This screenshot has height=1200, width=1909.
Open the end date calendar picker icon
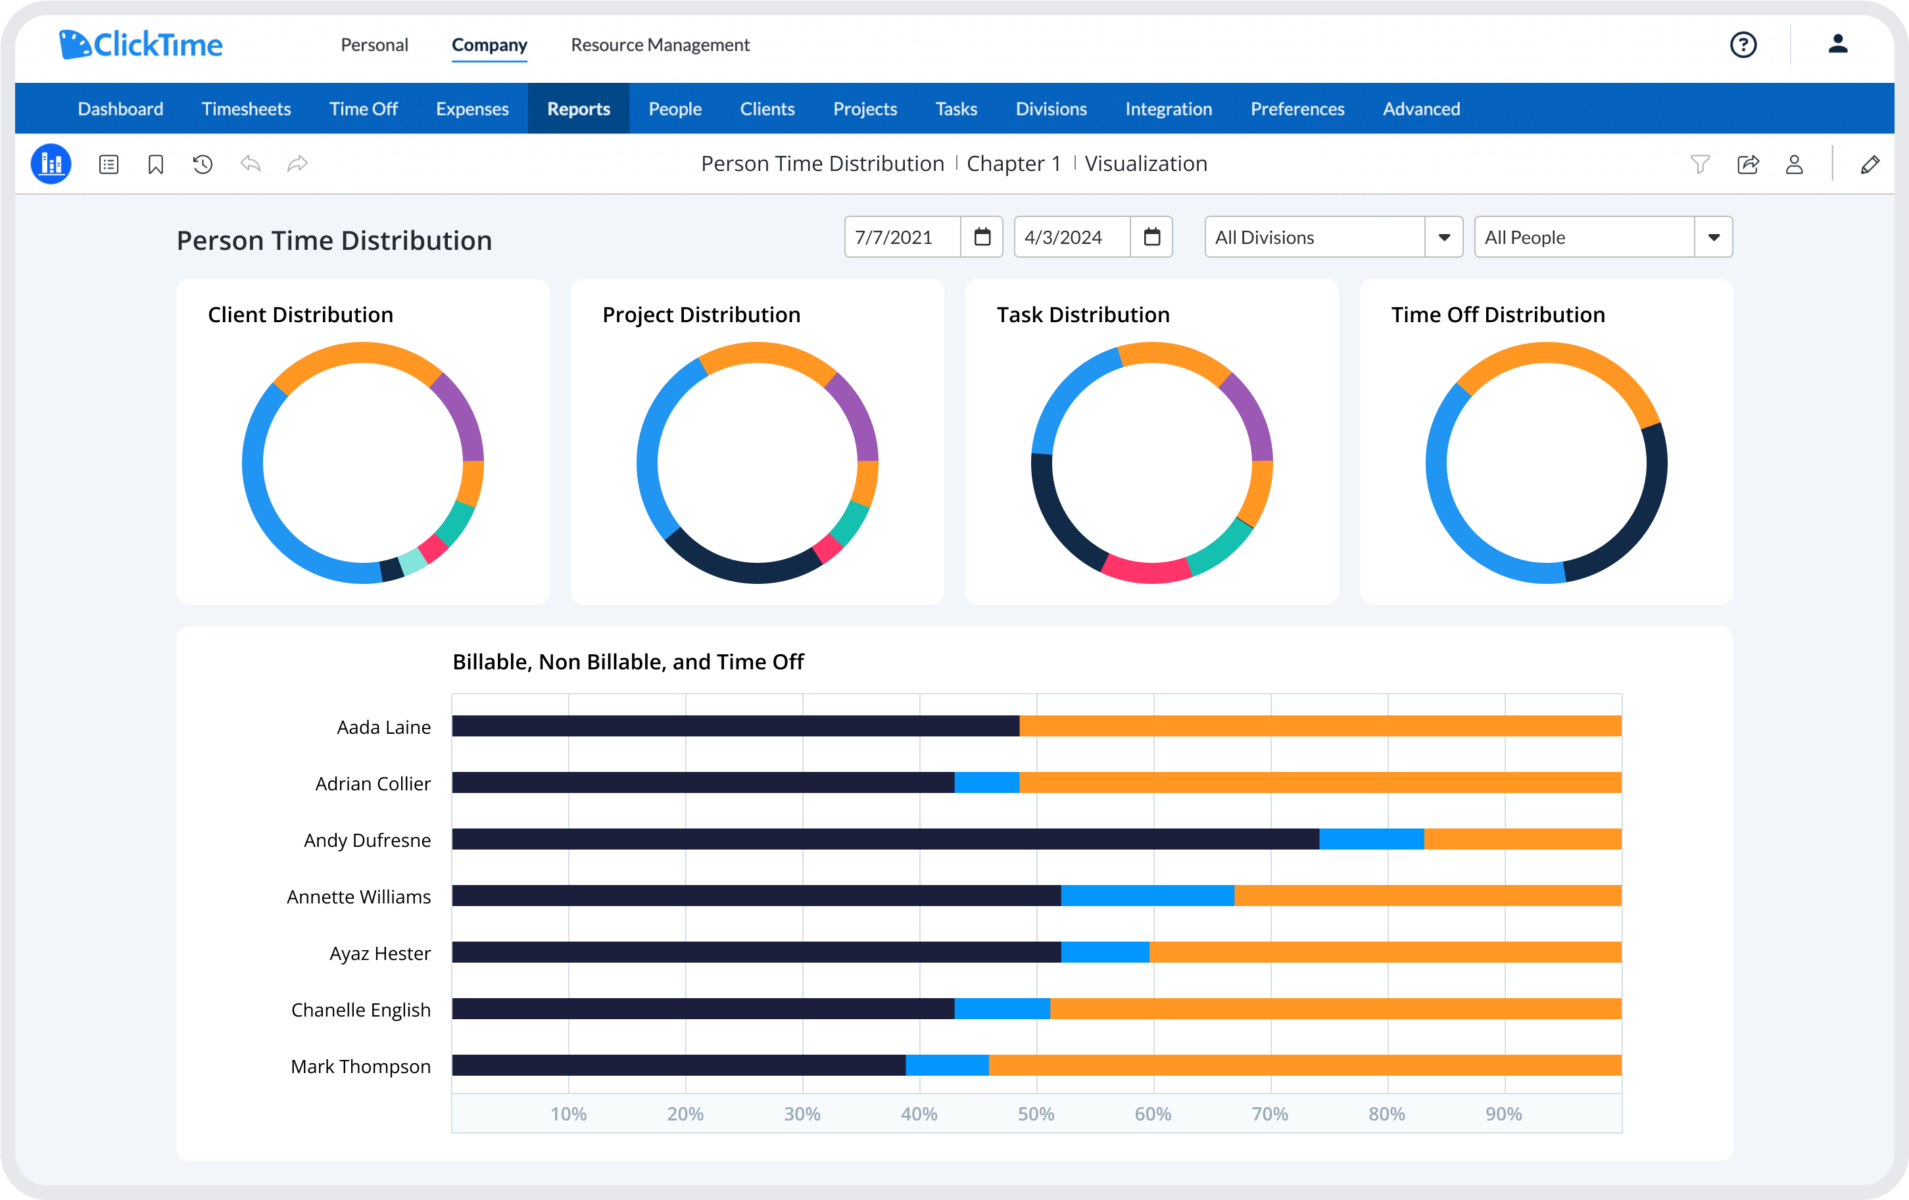pyautogui.click(x=1152, y=237)
